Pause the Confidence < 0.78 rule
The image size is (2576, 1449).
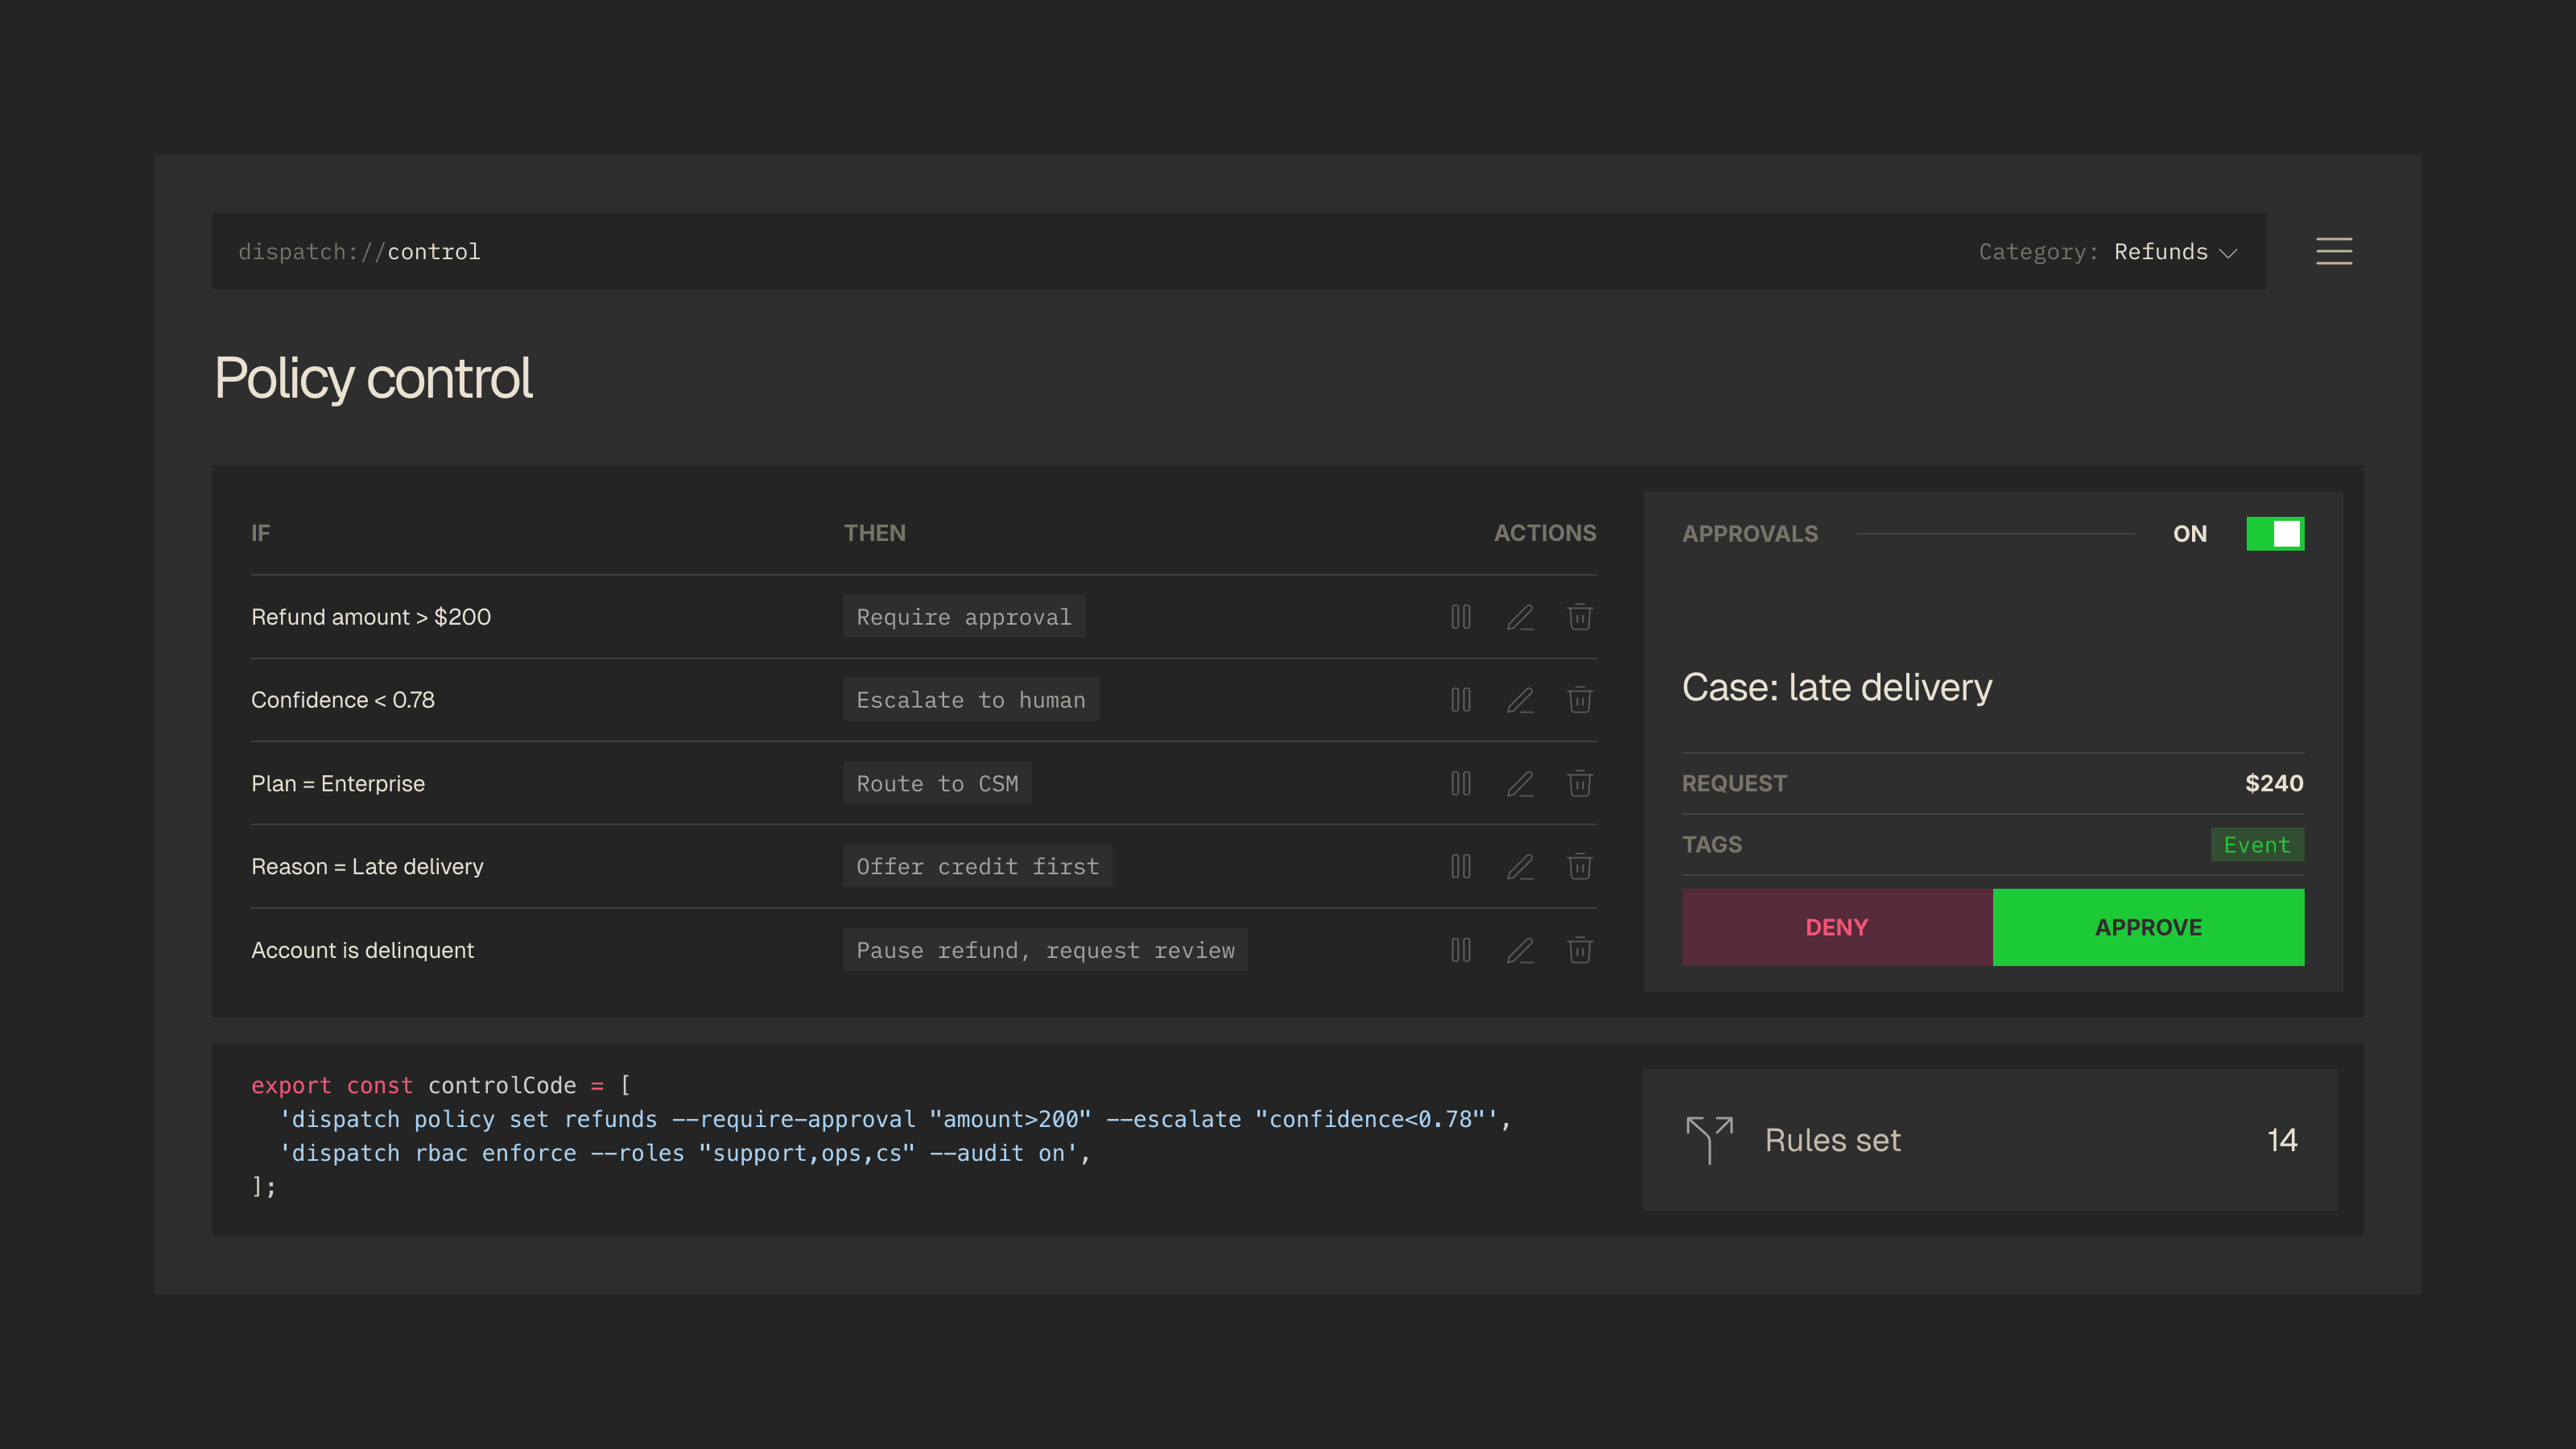click(1460, 700)
